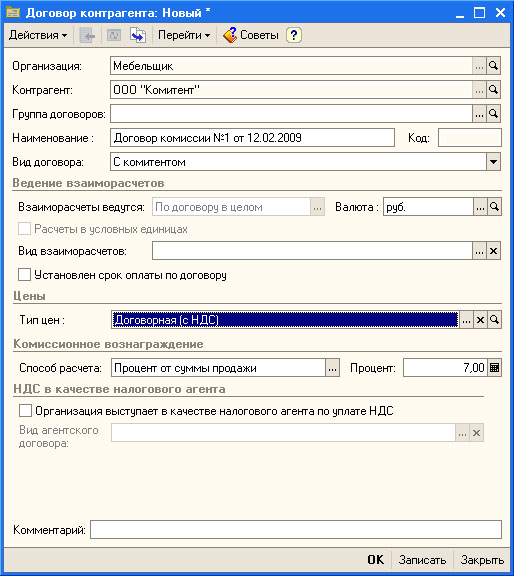The image size is (514, 576).
Task: Open the Перейти menu
Action: (x=184, y=35)
